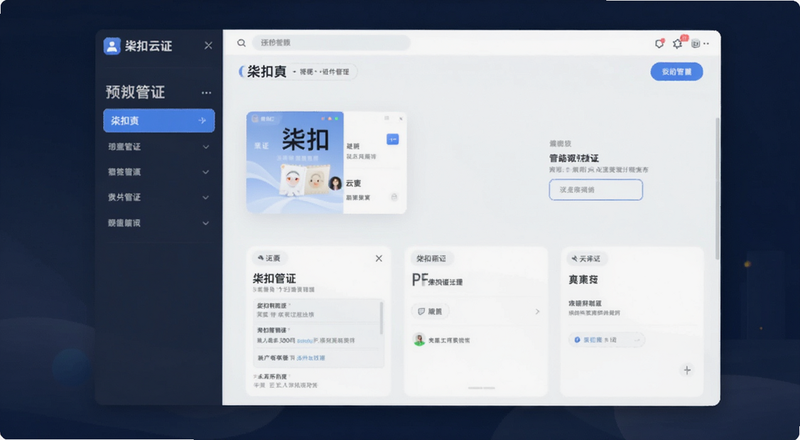Click the small blue square button in the preview card
Screen dimensions: 800x440
tap(392, 139)
